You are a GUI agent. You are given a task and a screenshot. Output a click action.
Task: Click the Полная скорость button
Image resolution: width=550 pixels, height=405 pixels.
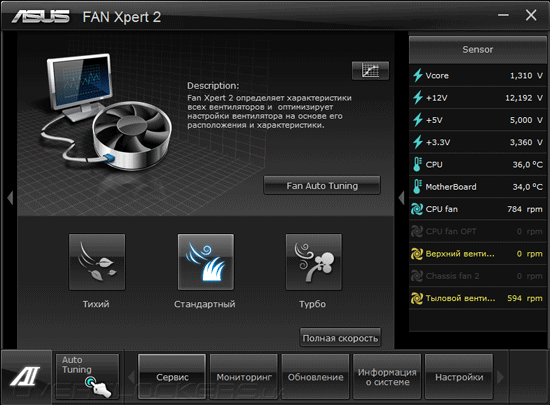[340, 338]
